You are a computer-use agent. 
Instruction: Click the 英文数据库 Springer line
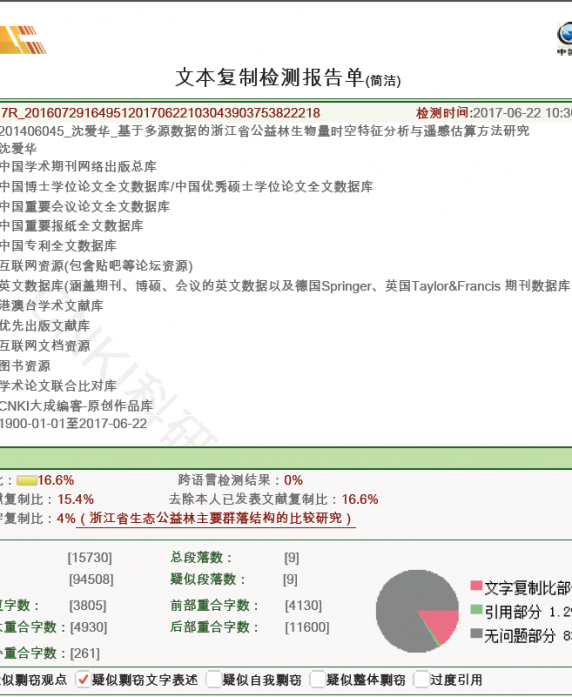click(x=285, y=286)
